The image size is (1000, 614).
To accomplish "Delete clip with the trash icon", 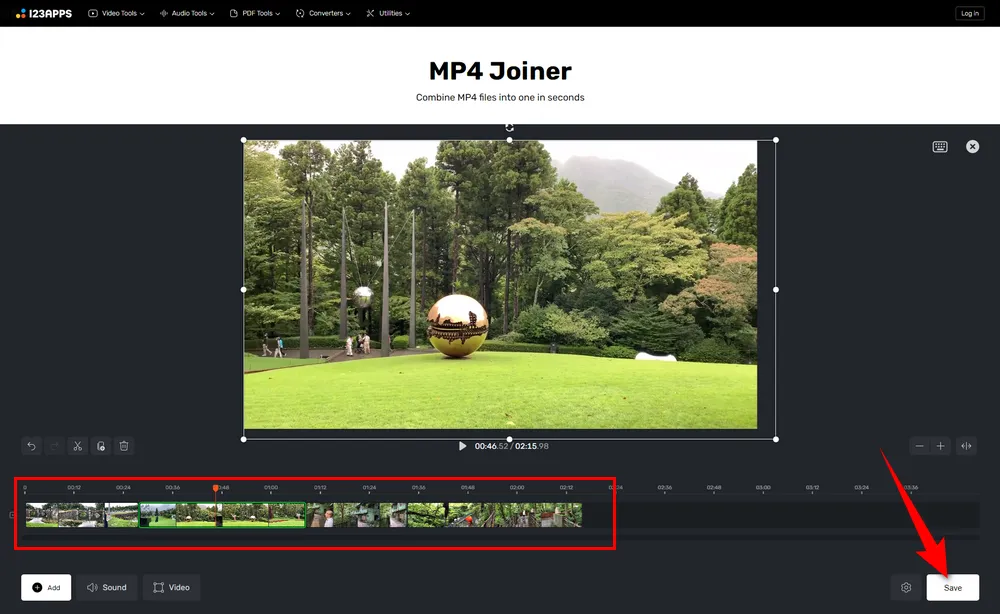I will point(124,446).
